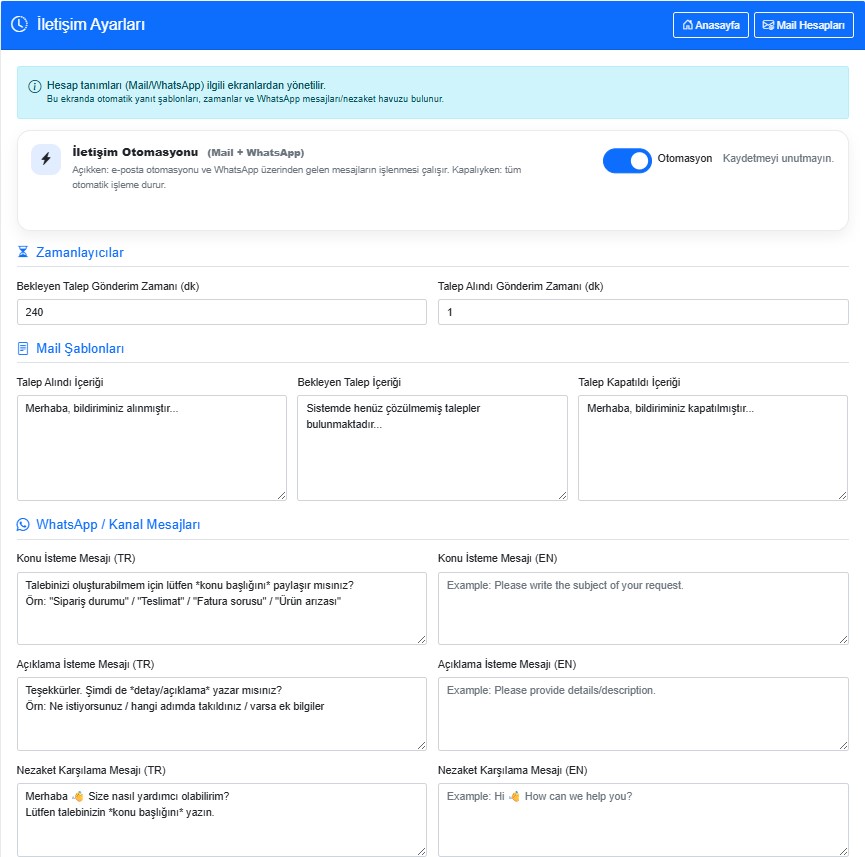Click the WhatsApp icon in section header

tap(23, 524)
